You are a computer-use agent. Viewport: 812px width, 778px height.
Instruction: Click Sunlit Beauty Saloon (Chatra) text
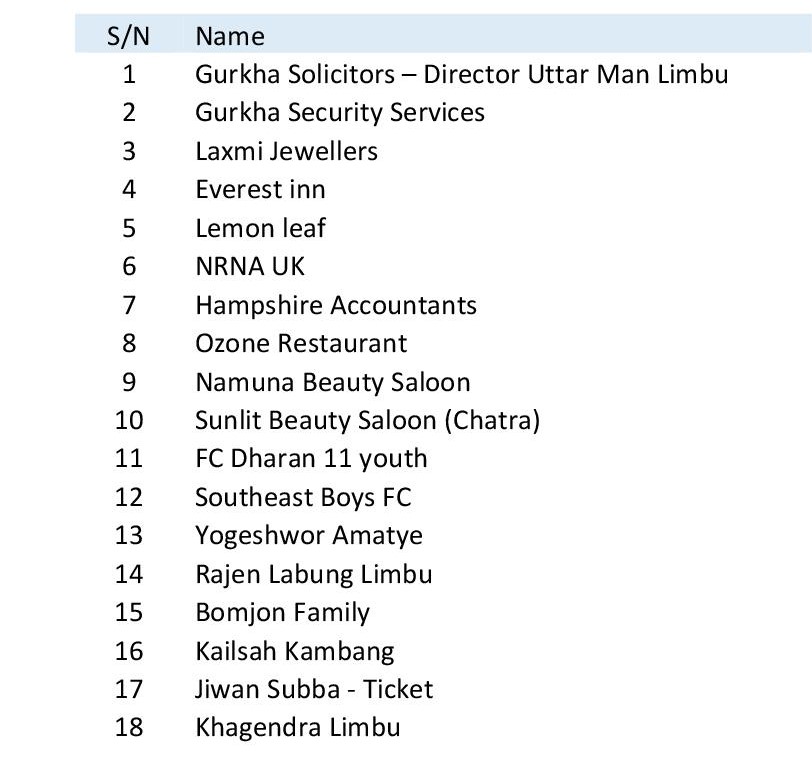click(367, 420)
